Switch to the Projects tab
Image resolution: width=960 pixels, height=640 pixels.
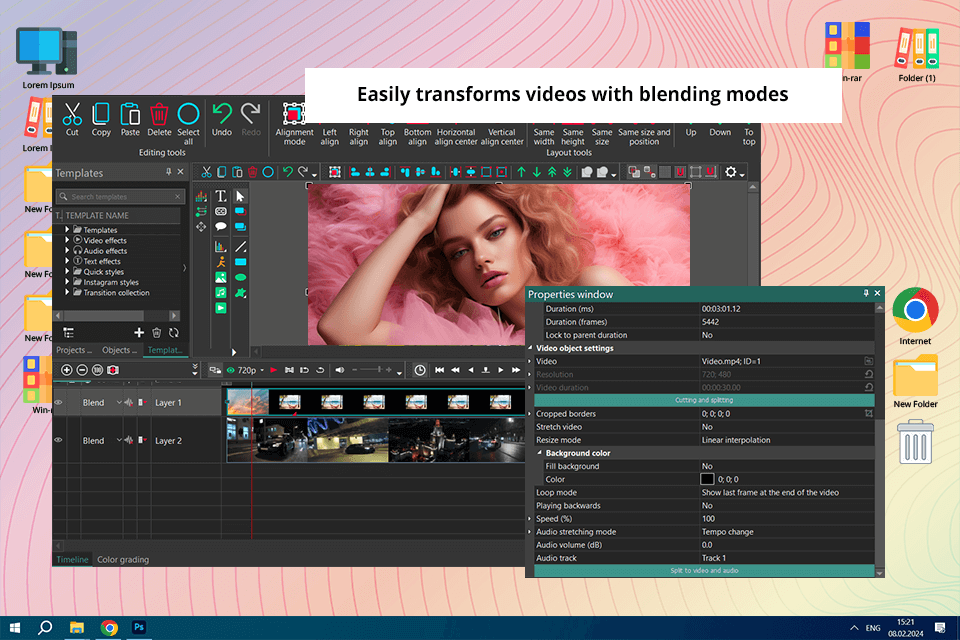point(73,350)
